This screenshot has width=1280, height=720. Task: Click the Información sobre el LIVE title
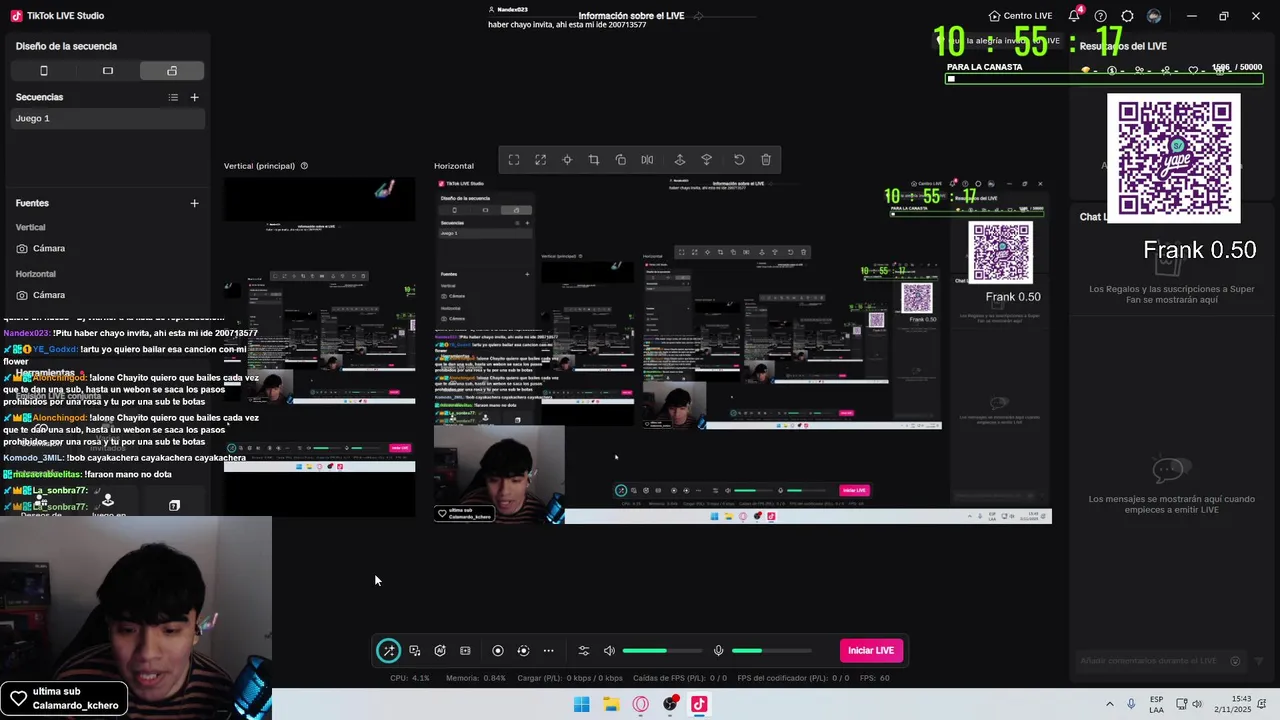pos(633,16)
